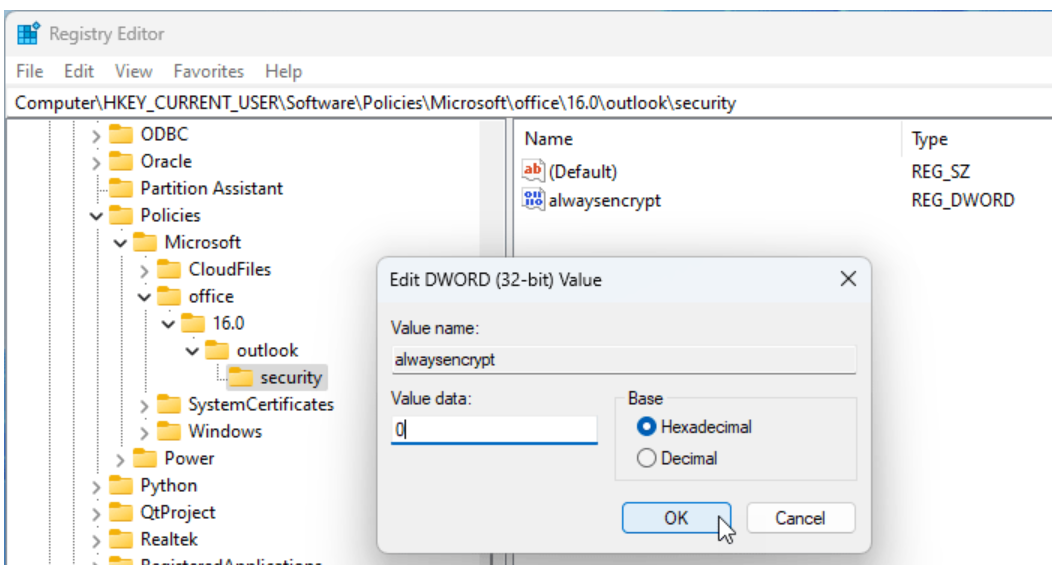1052x565 pixels.
Task: Select the Oracle folder icon
Action: click(121, 161)
